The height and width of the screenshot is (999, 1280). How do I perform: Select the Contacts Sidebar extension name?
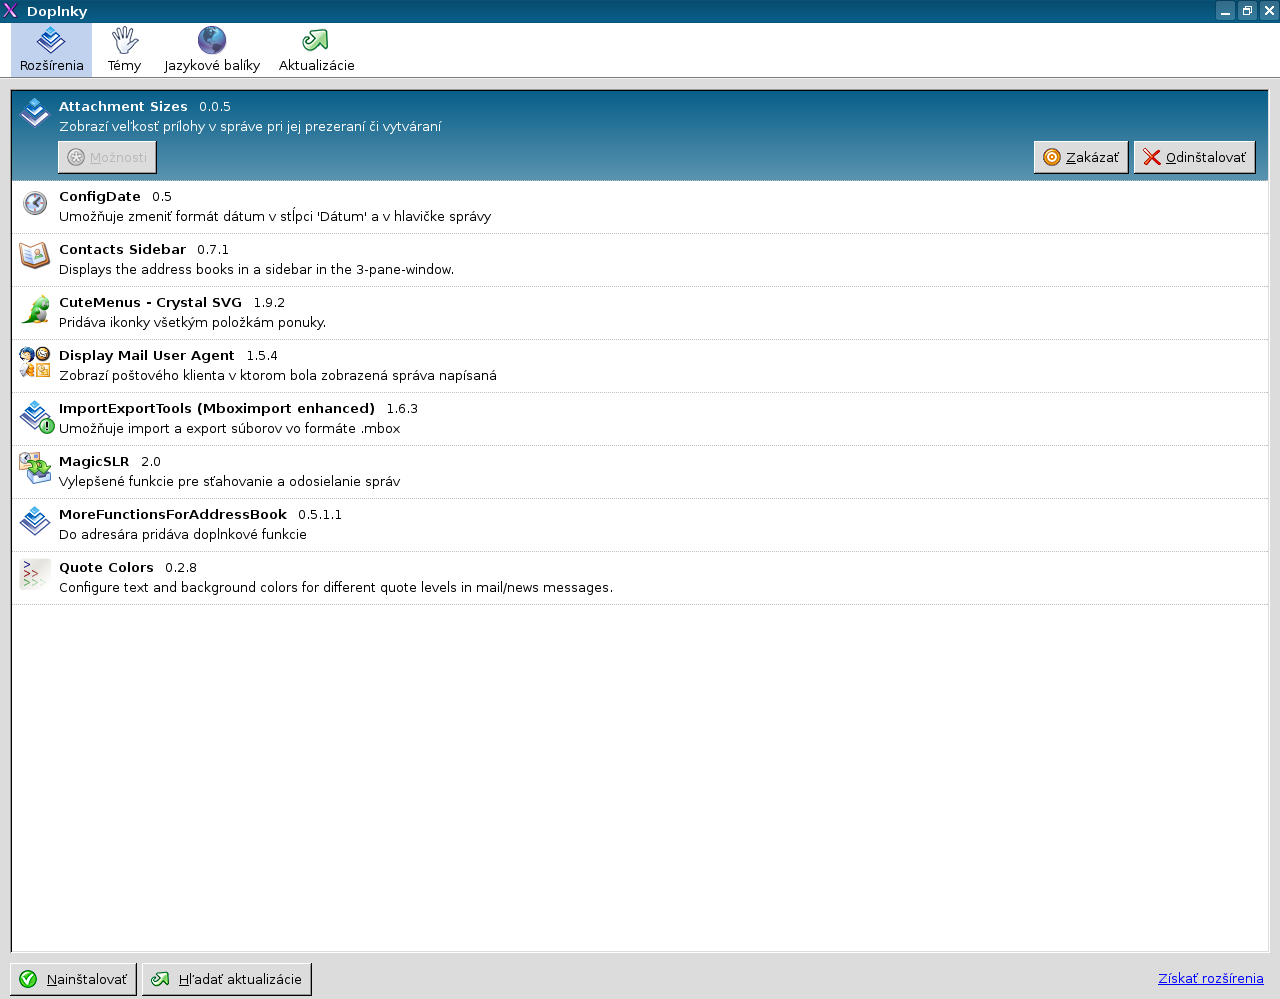click(x=122, y=249)
